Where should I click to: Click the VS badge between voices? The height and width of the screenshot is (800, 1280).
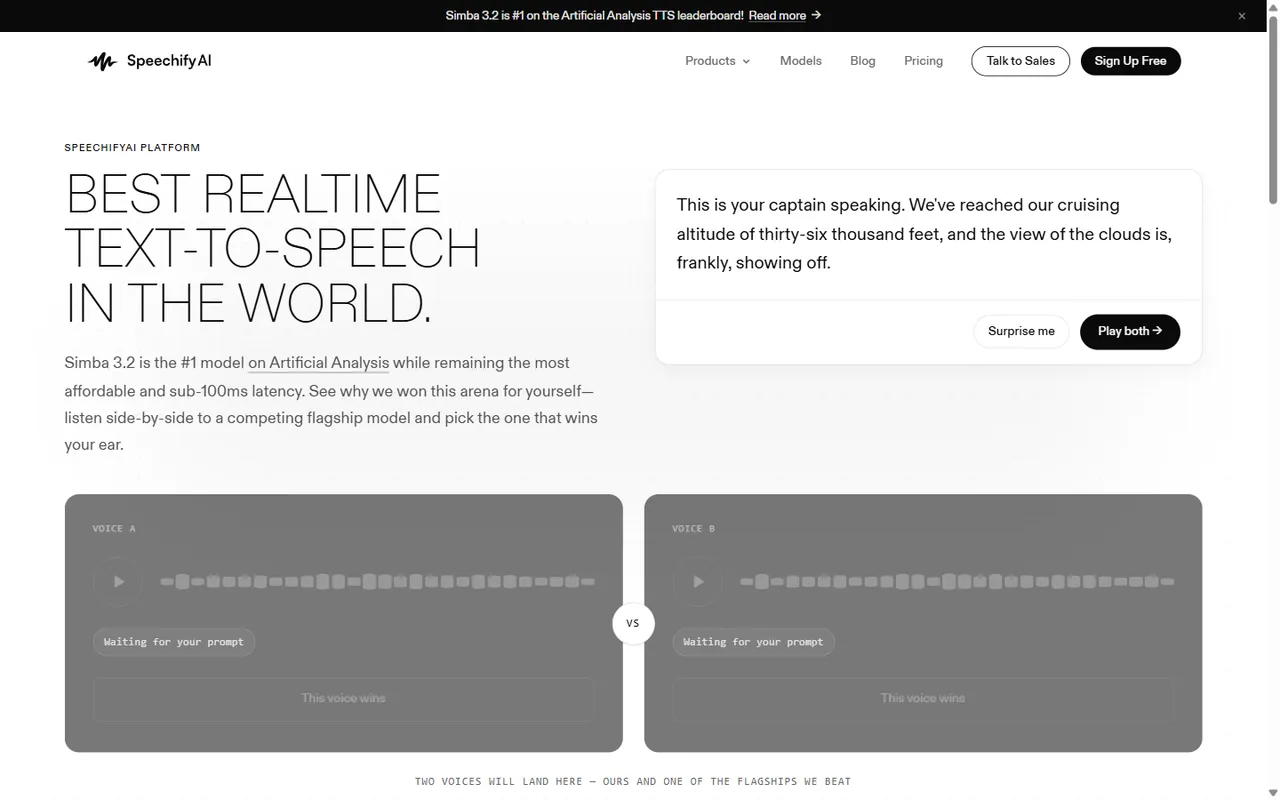[x=633, y=623]
